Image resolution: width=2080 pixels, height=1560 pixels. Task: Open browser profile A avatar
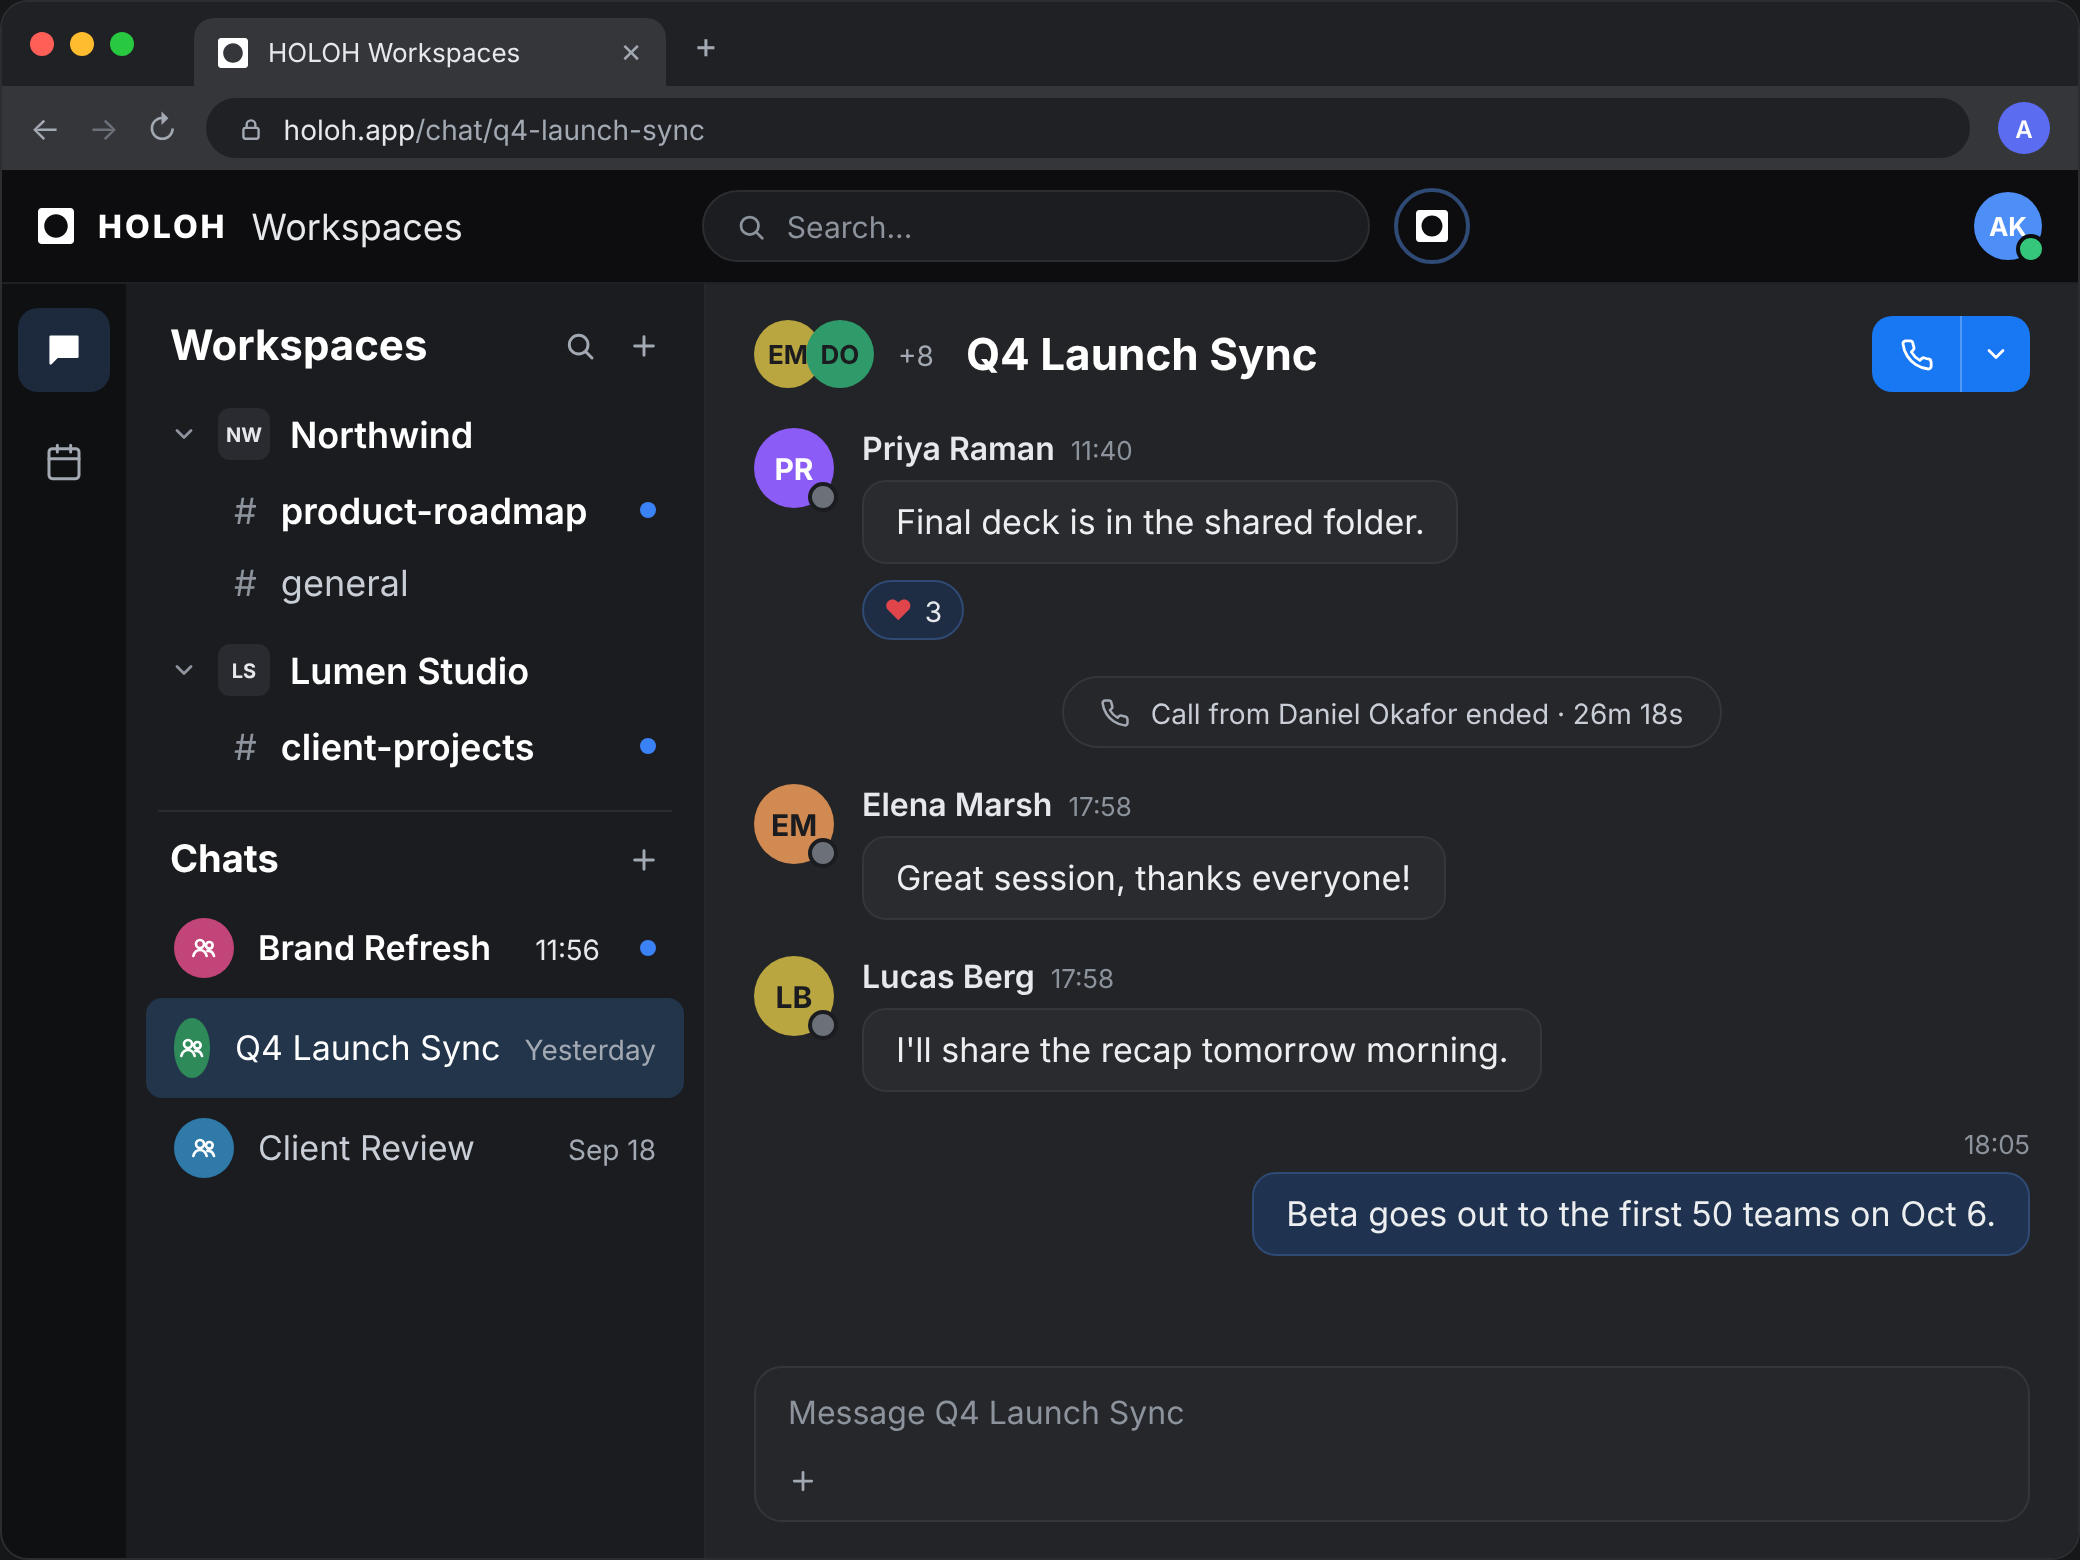pos(2024,128)
